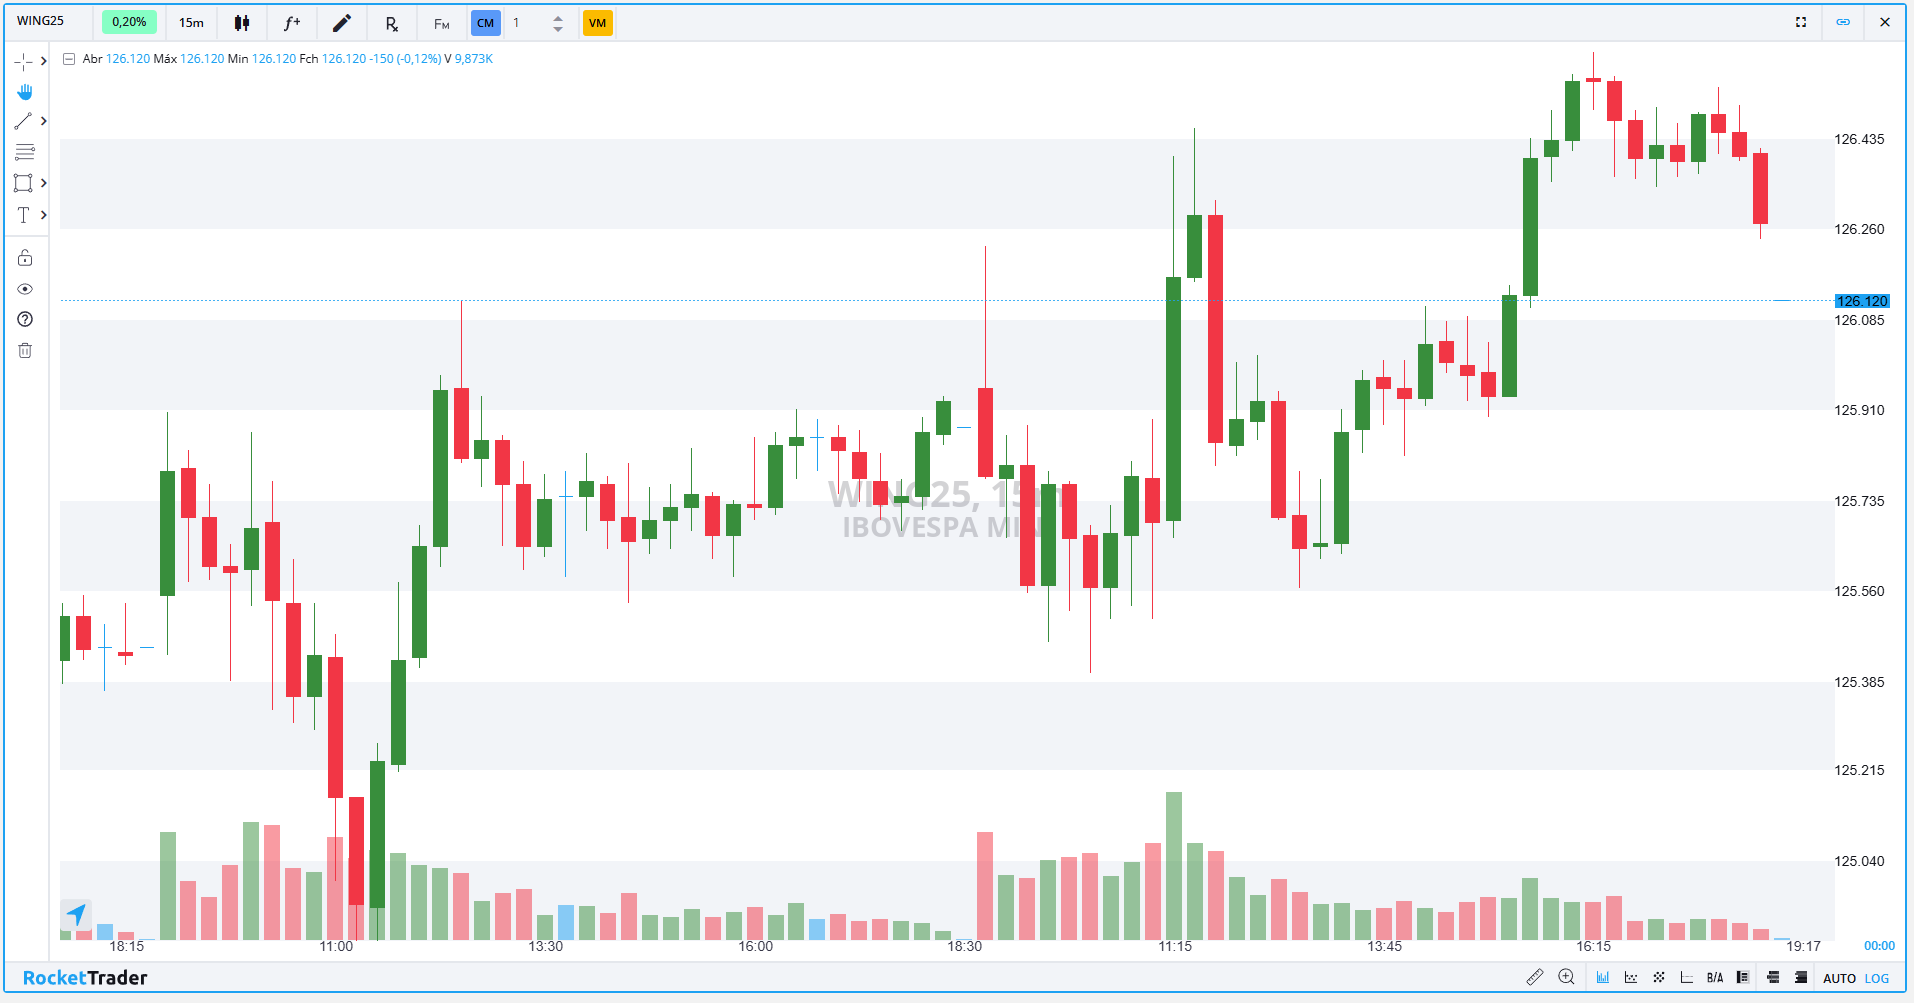Open the help question mark icon
Viewport: 1914px width, 1003px height.
click(x=25, y=319)
